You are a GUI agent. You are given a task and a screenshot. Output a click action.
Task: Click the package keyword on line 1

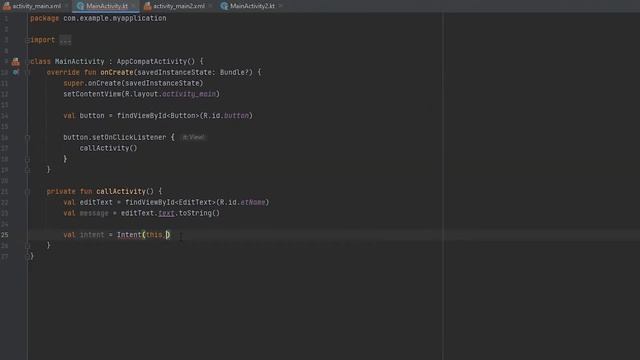[x=44, y=18]
